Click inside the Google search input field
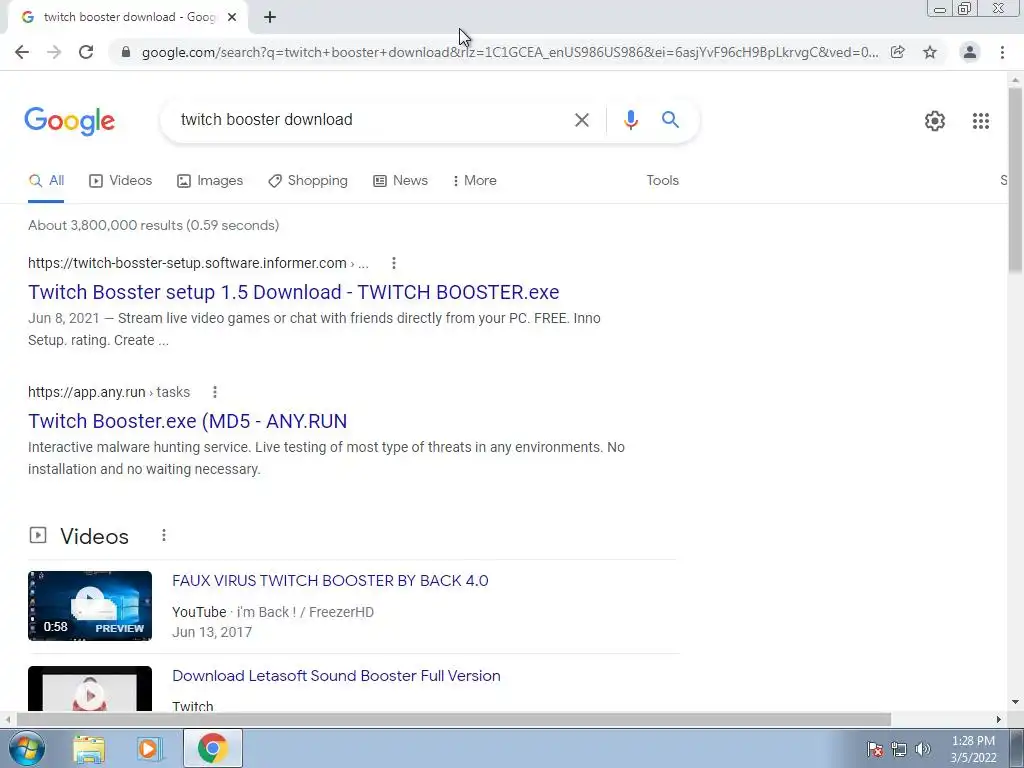Screen dimensions: 1024x768 pyautogui.click(x=372, y=120)
